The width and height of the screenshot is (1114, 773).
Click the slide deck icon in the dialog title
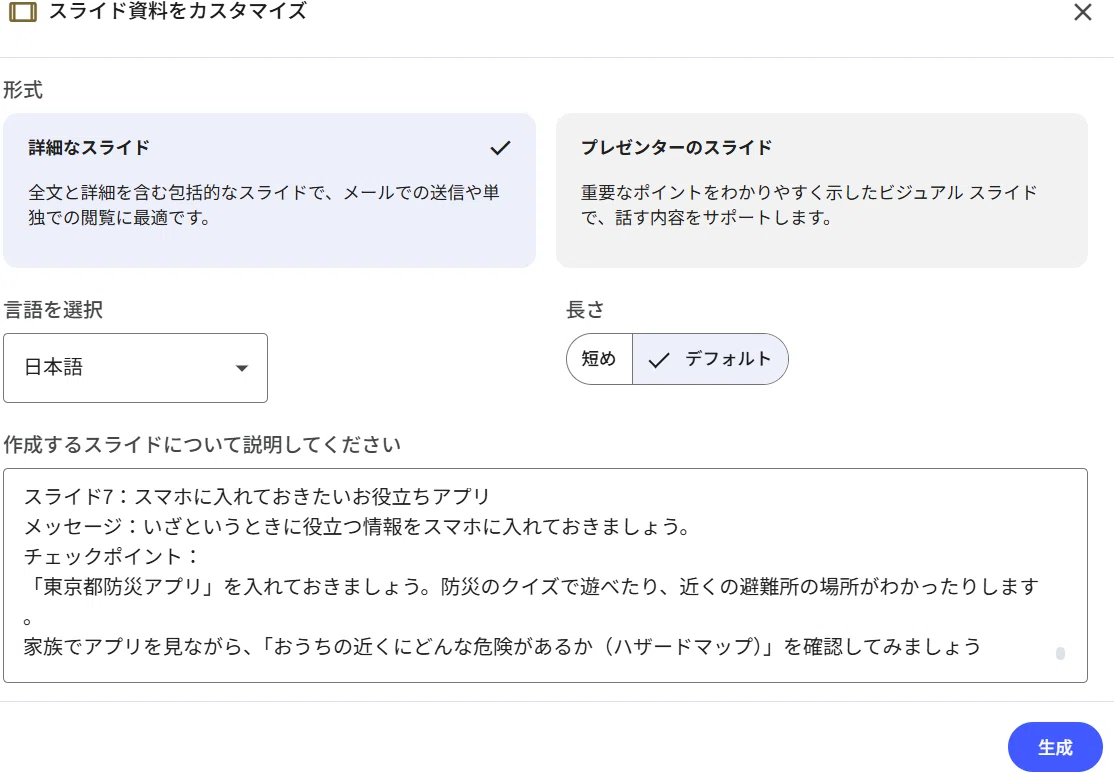tap(23, 12)
